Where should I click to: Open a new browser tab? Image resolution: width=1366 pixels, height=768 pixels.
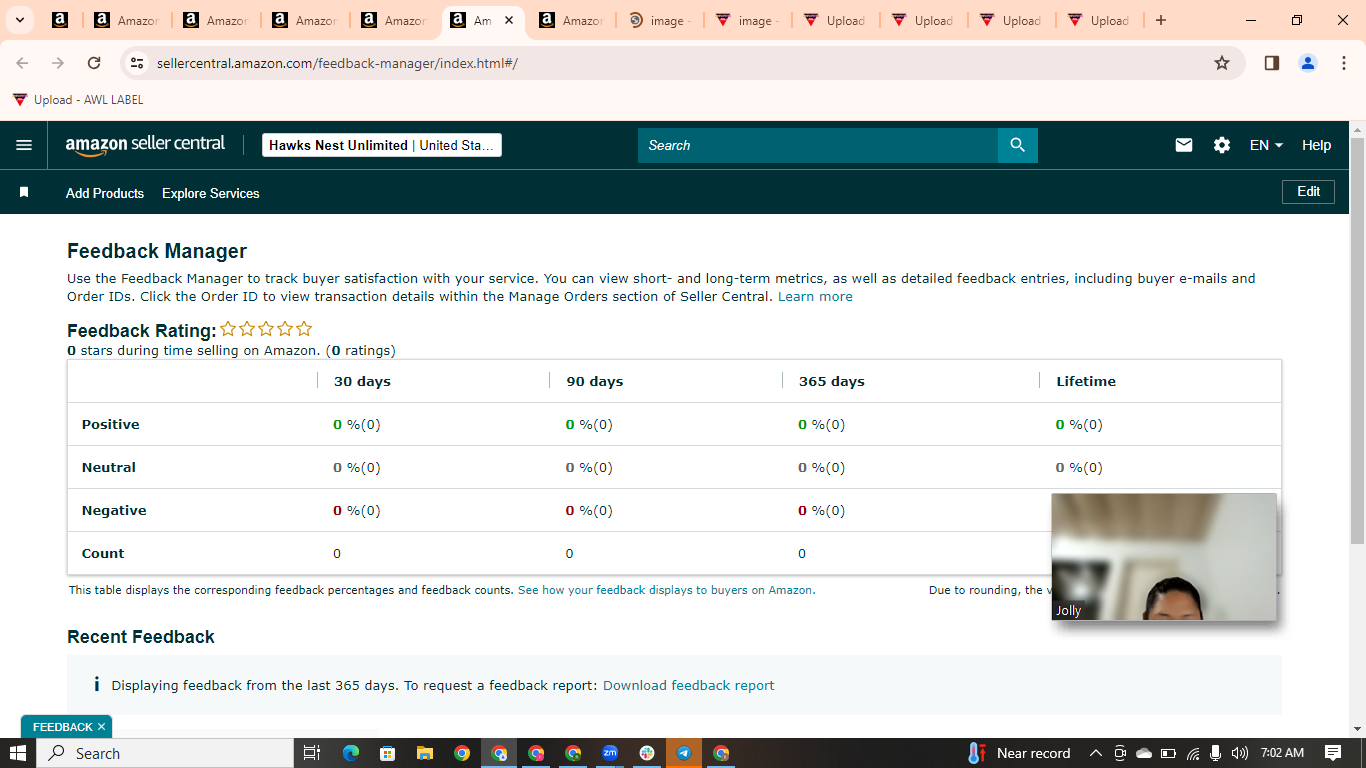(x=1160, y=20)
